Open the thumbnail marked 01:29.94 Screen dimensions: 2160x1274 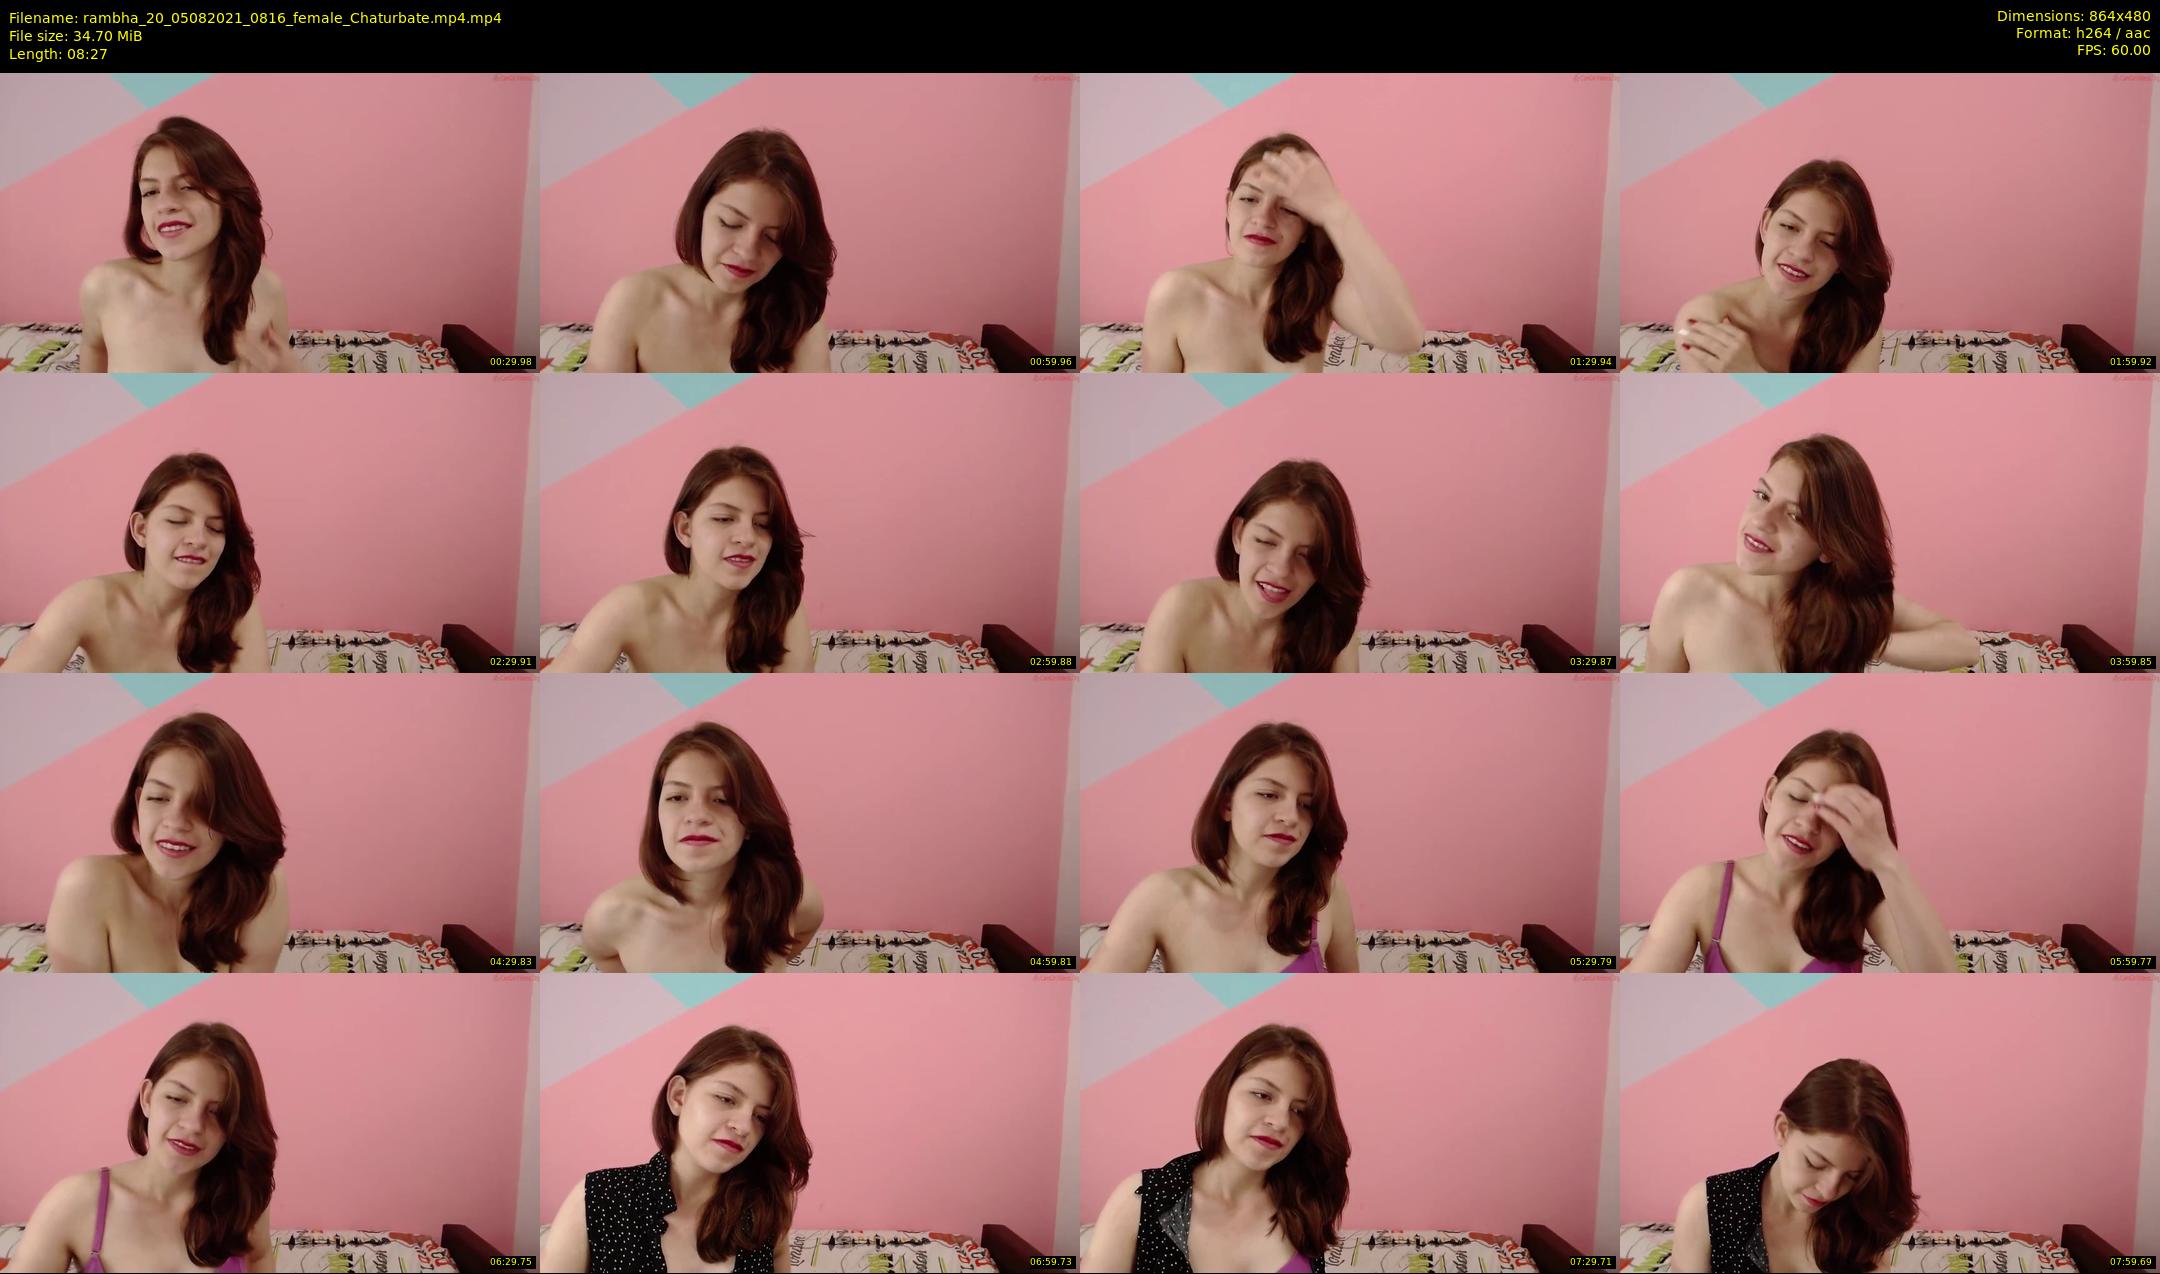[x=1350, y=222]
